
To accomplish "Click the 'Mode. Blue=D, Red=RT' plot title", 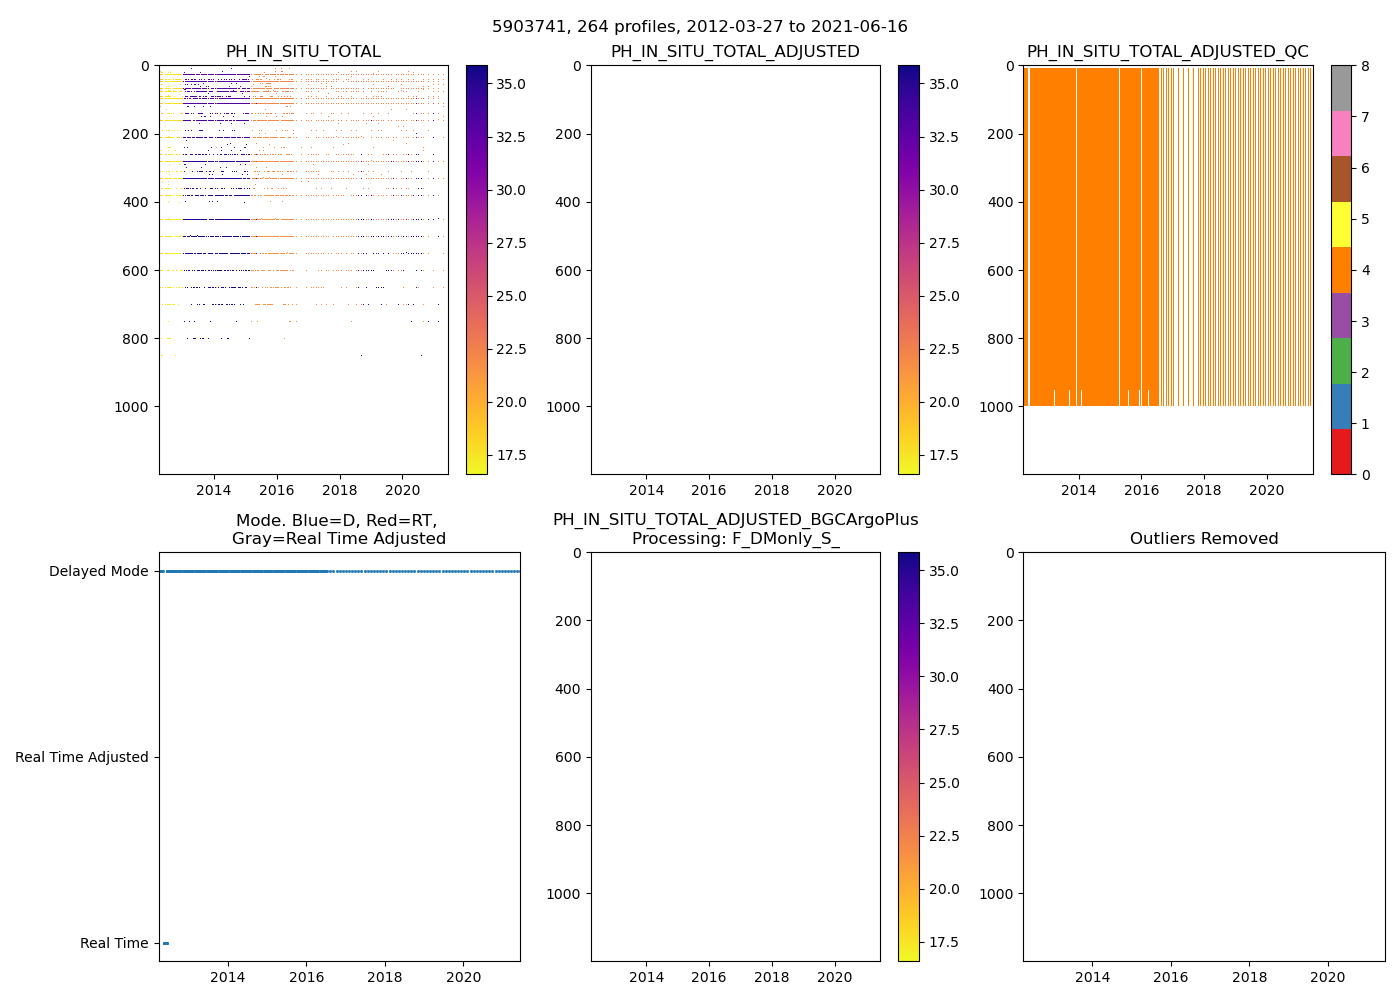I will coord(336,521).
